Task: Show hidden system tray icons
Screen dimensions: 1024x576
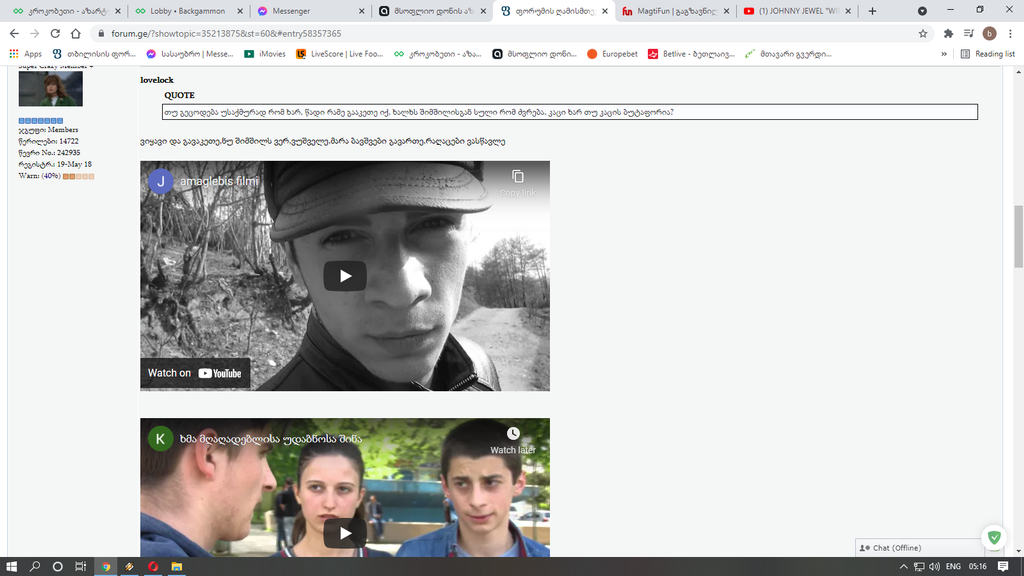Action: tap(903, 566)
